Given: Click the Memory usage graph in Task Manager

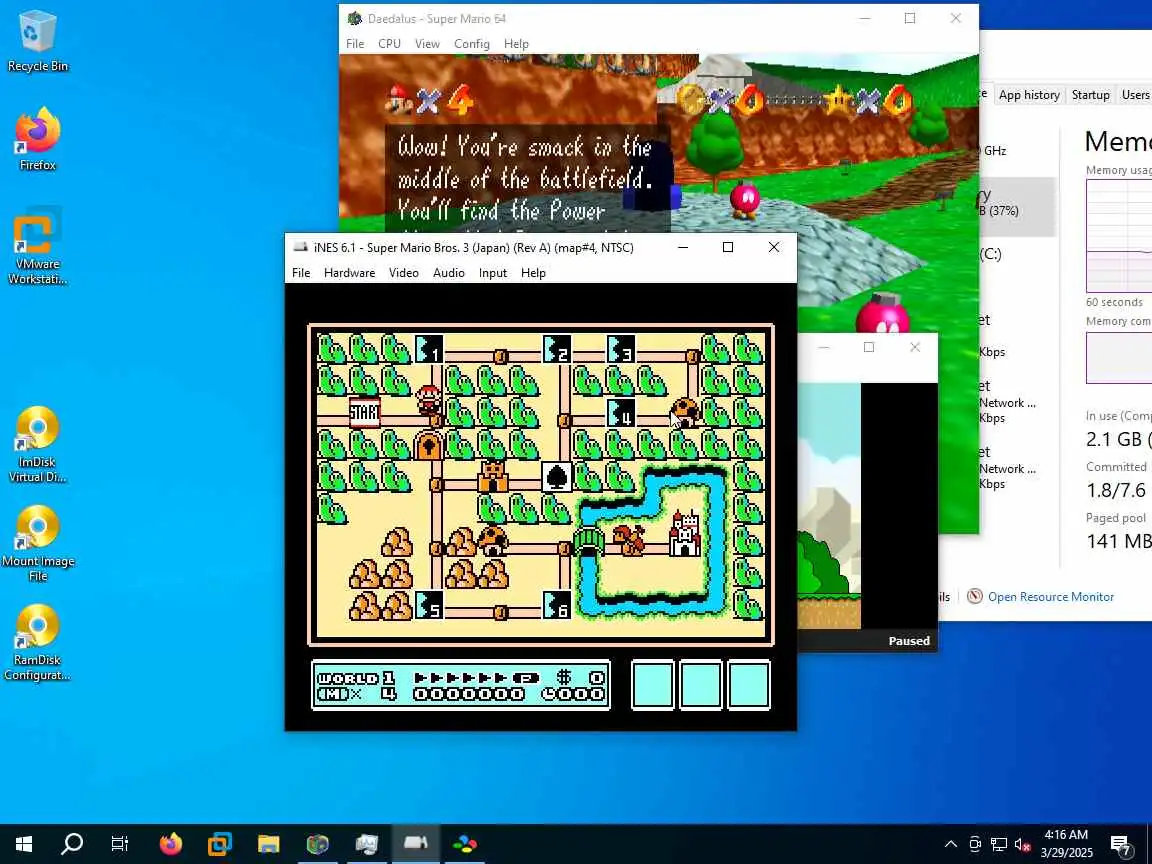Looking at the screenshot, I should pos(1119,235).
